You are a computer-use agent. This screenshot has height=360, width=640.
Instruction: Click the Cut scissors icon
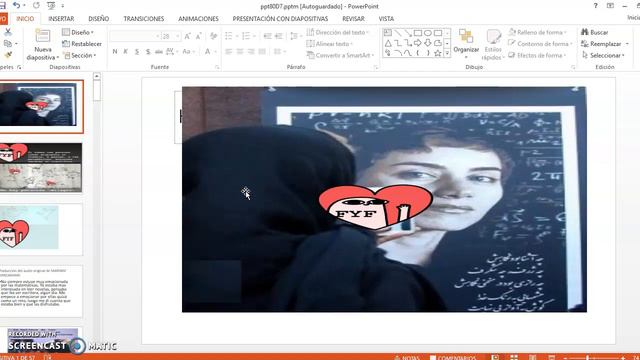pos(8,32)
